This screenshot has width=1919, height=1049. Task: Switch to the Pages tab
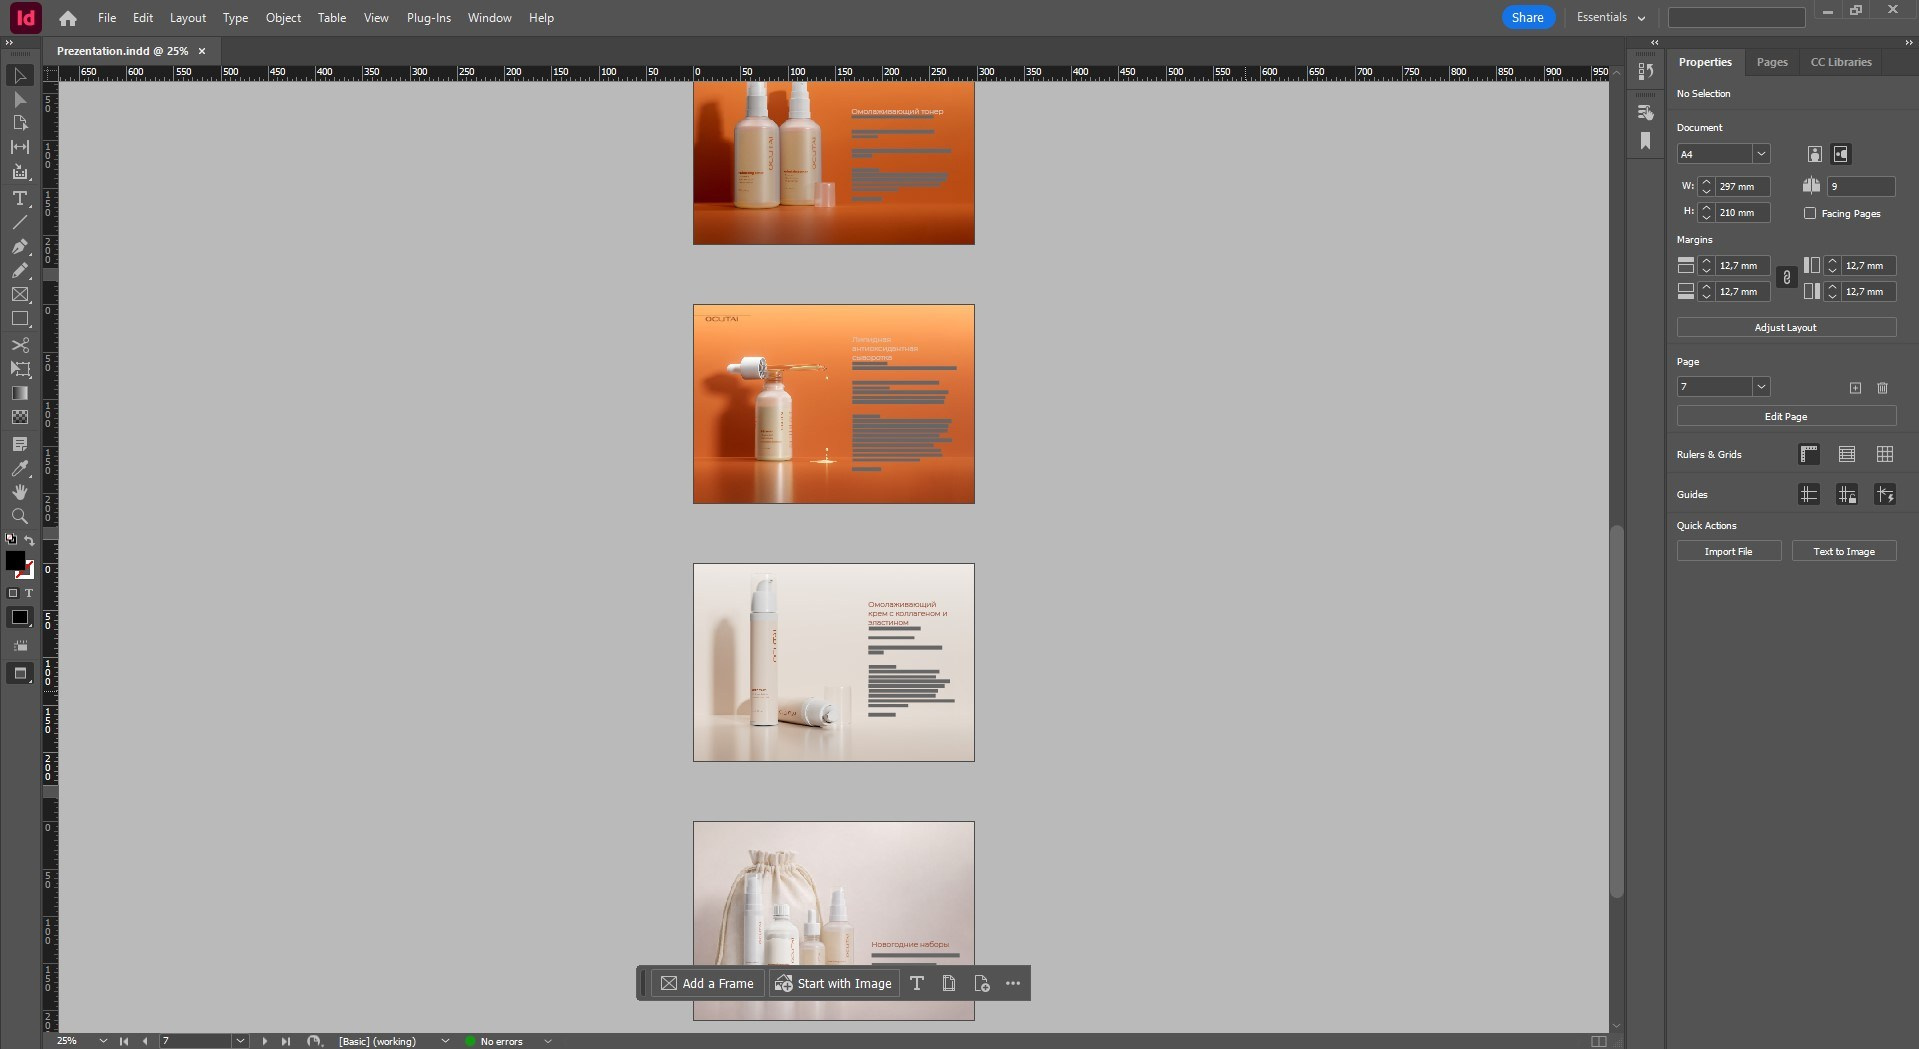pyautogui.click(x=1771, y=62)
